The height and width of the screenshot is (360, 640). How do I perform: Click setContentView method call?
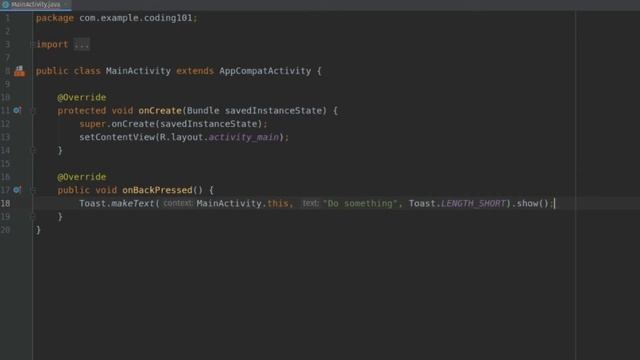tap(117, 137)
